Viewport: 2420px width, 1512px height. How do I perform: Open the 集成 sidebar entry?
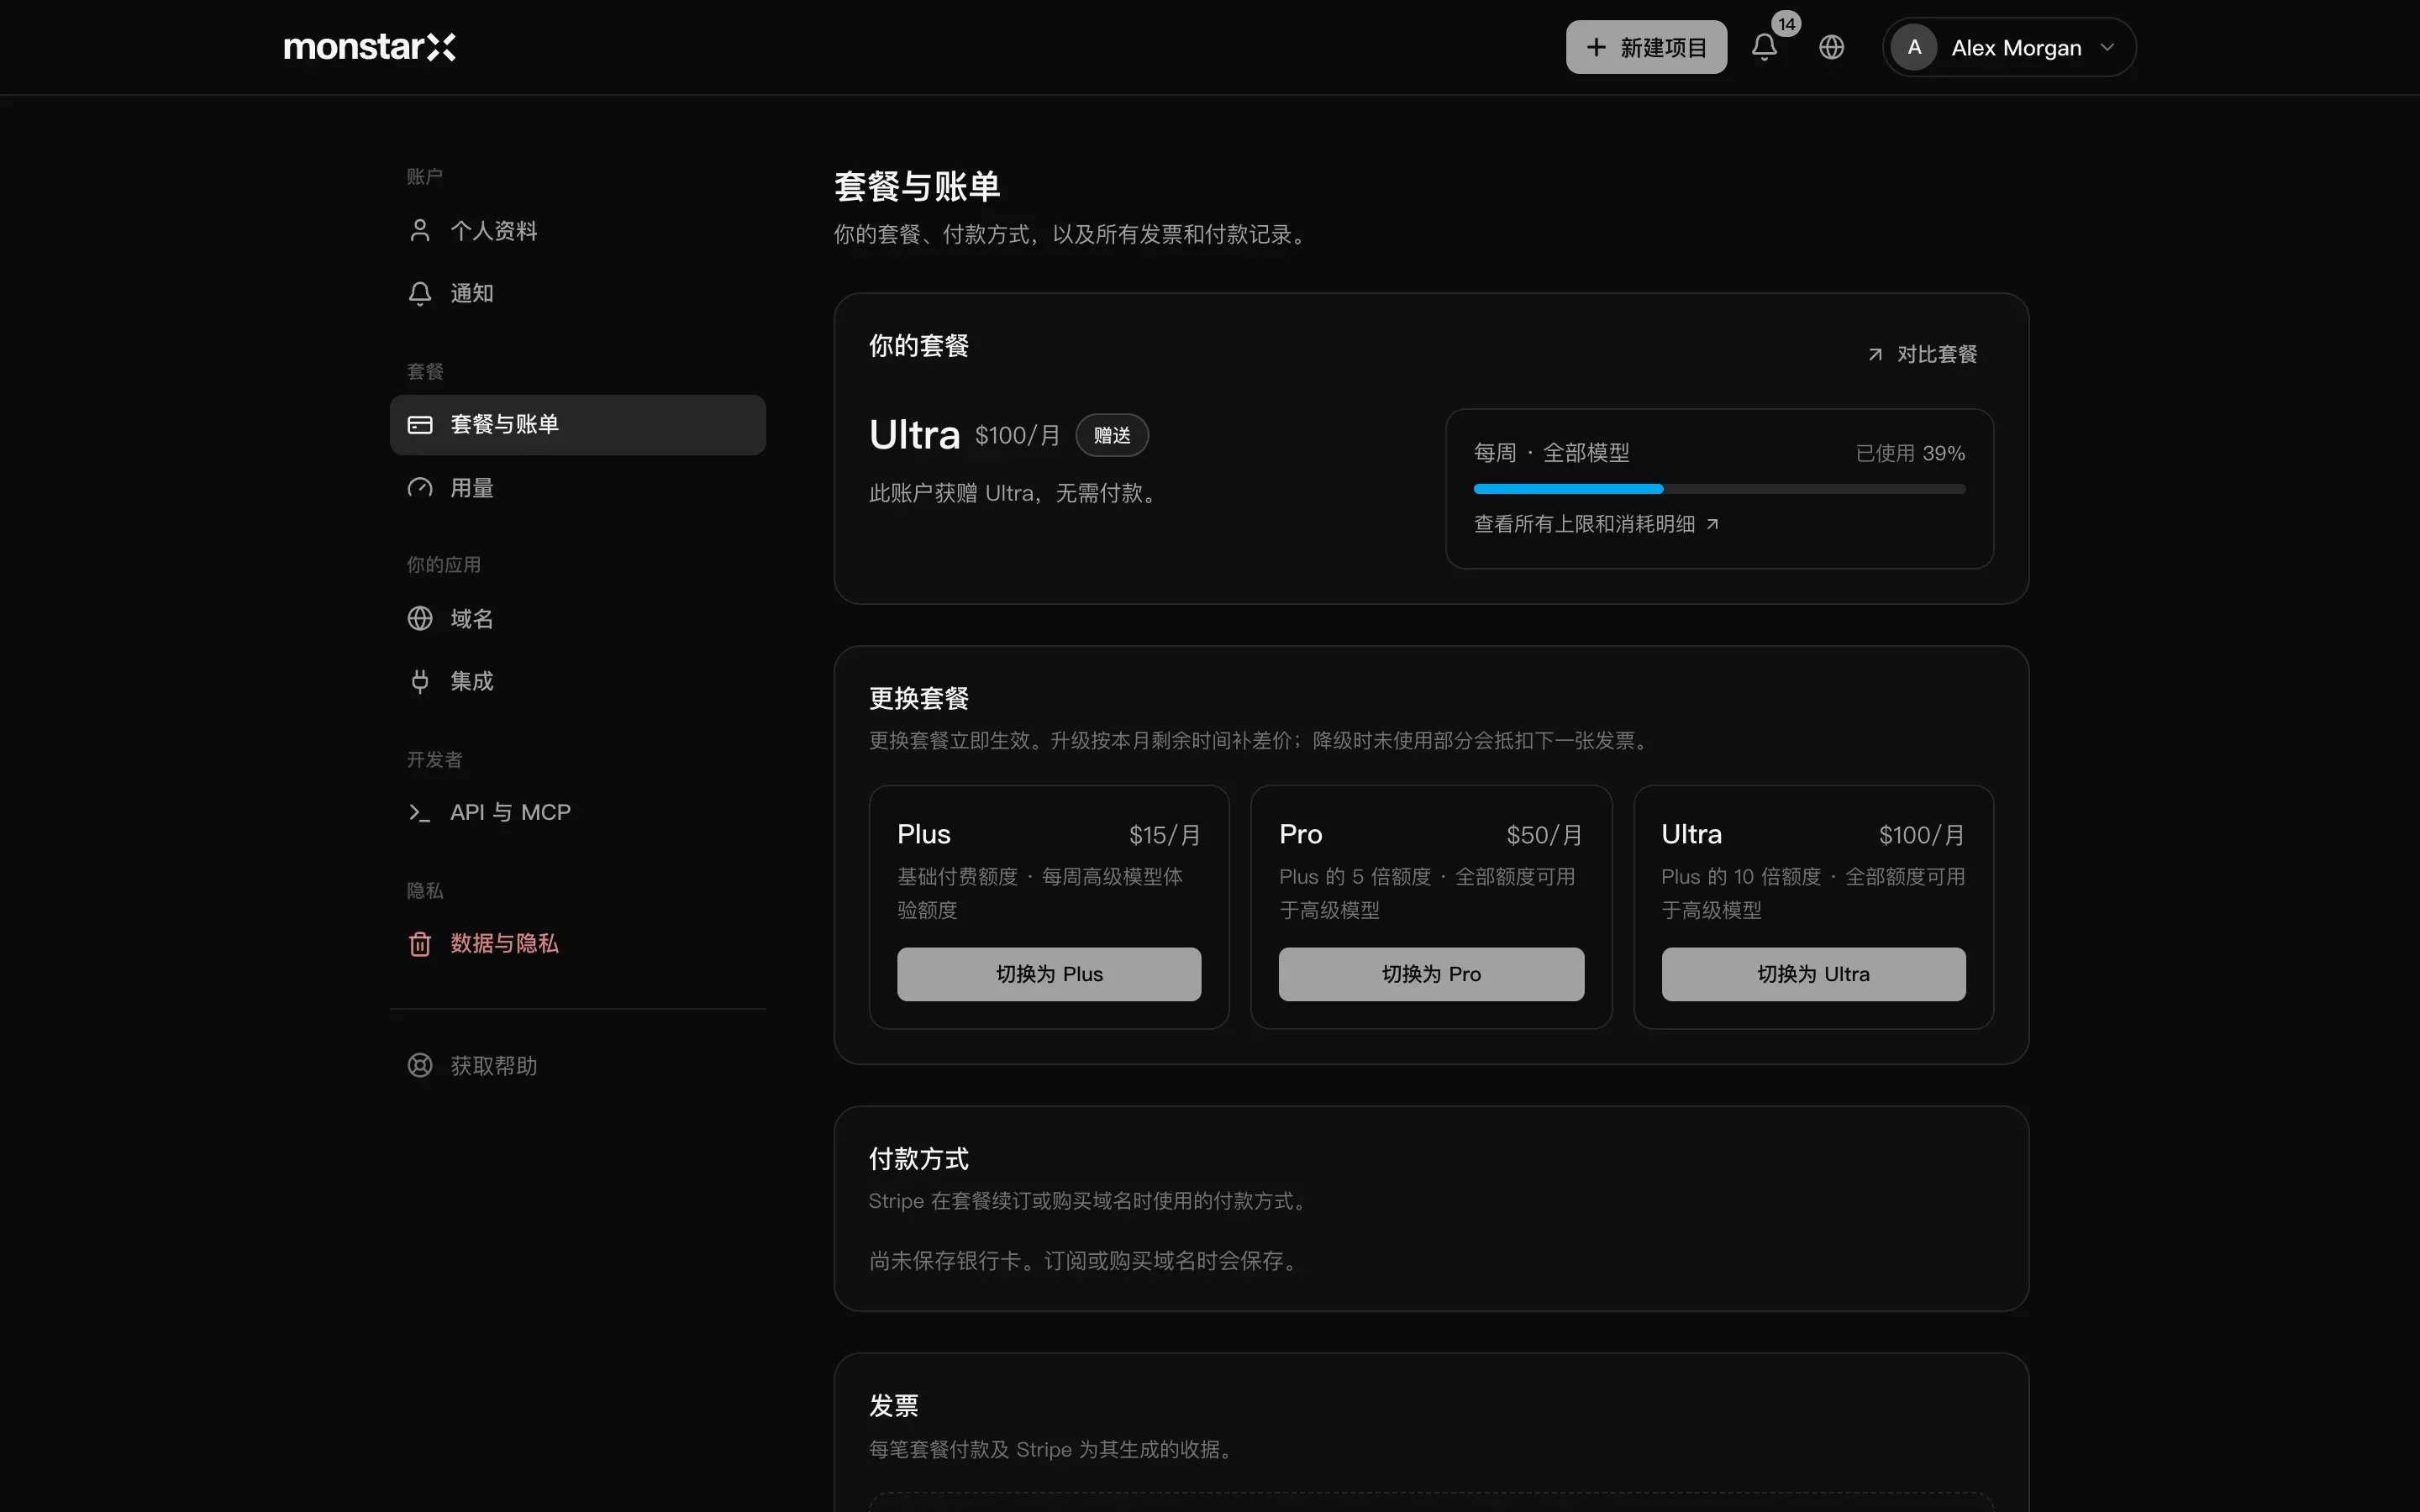578,681
